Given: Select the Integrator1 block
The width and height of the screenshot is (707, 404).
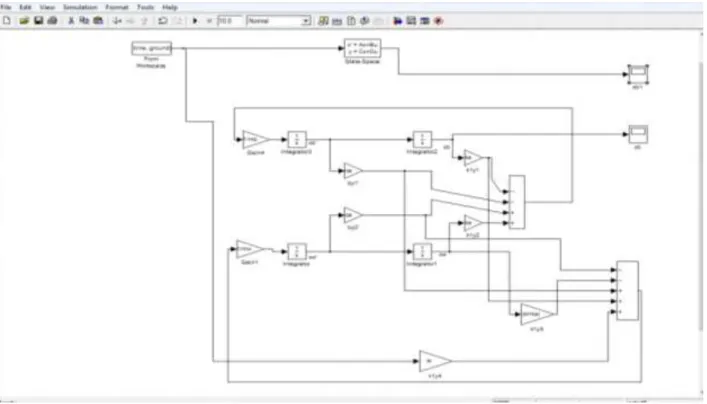Looking at the screenshot, I should click(x=422, y=252).
